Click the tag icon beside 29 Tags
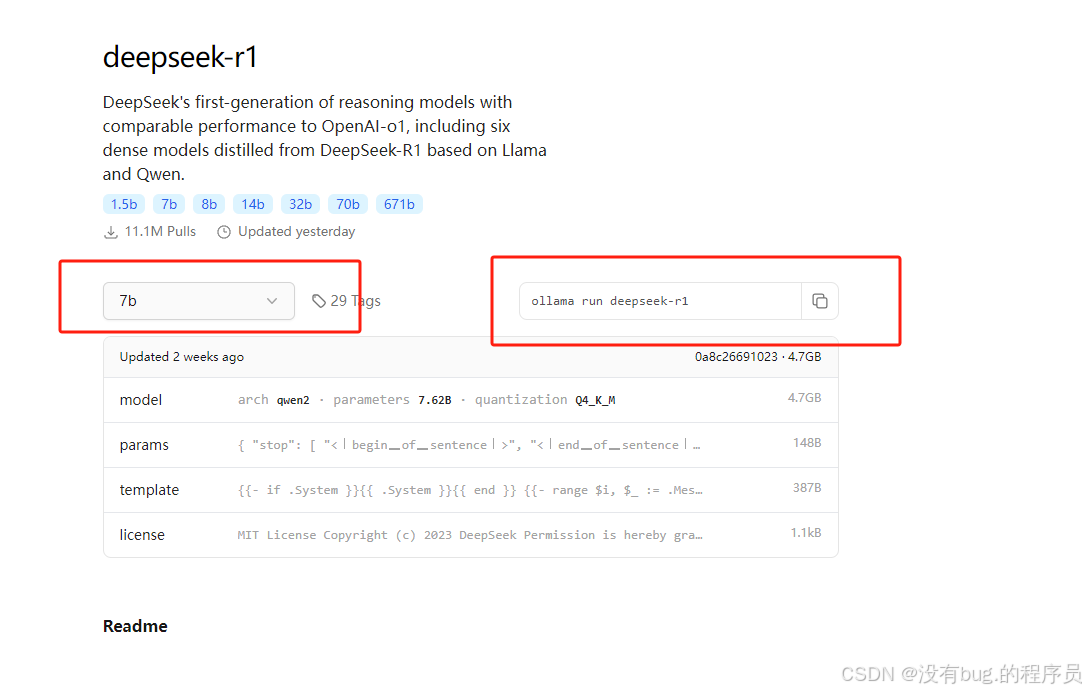 click(x=319, y=301)
